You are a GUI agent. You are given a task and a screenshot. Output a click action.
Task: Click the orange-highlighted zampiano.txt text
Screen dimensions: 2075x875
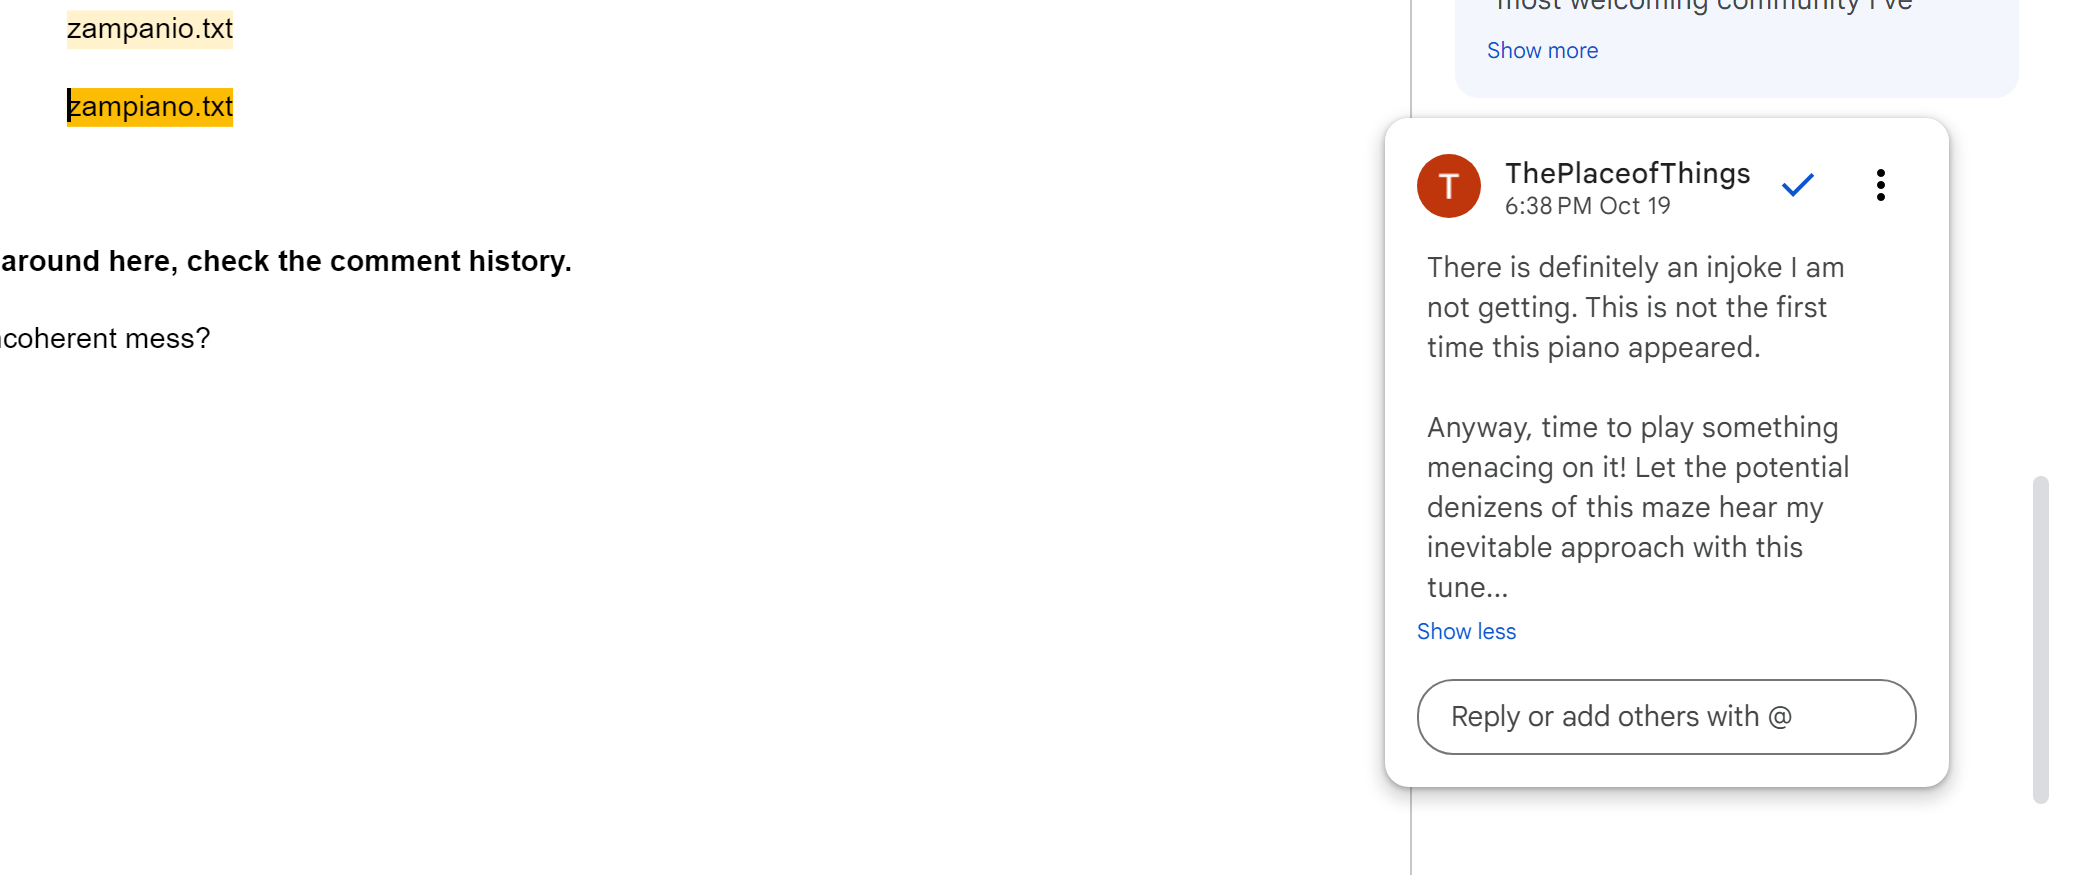(150, 107)
